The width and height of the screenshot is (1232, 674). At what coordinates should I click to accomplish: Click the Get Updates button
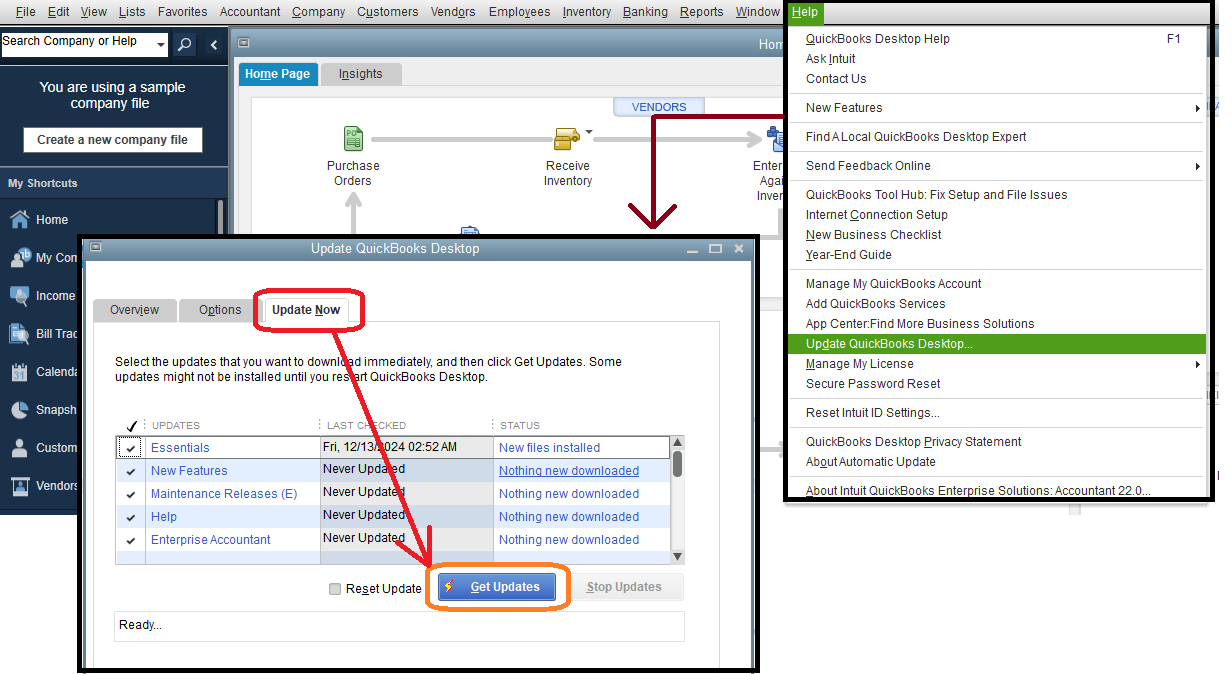(497, 587)
